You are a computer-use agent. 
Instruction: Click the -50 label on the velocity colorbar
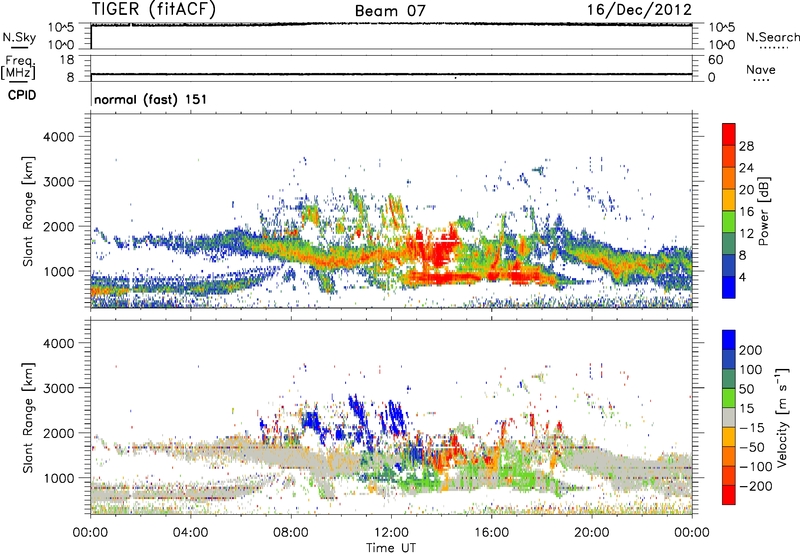tap(752, 448)
